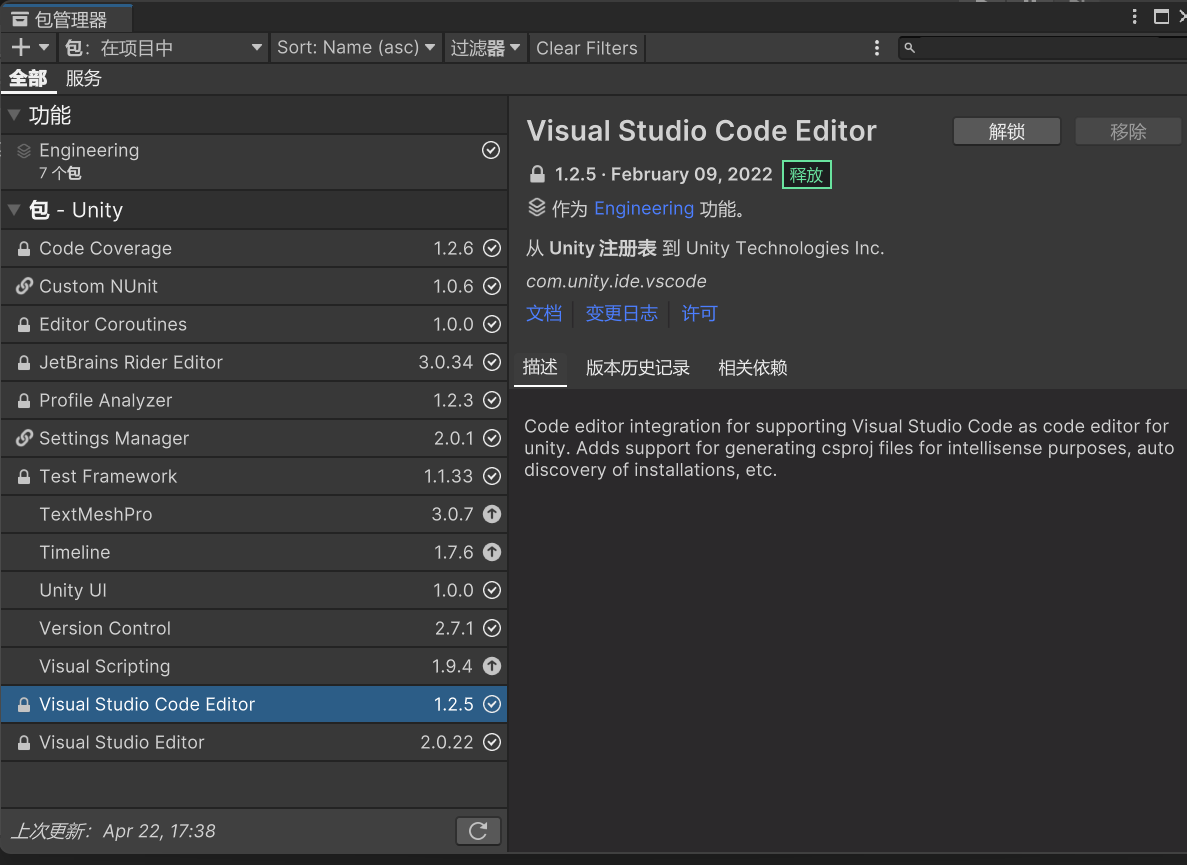Click the 包管理器 window tab
The image size is (1187, 865).
tap(67, 19)
